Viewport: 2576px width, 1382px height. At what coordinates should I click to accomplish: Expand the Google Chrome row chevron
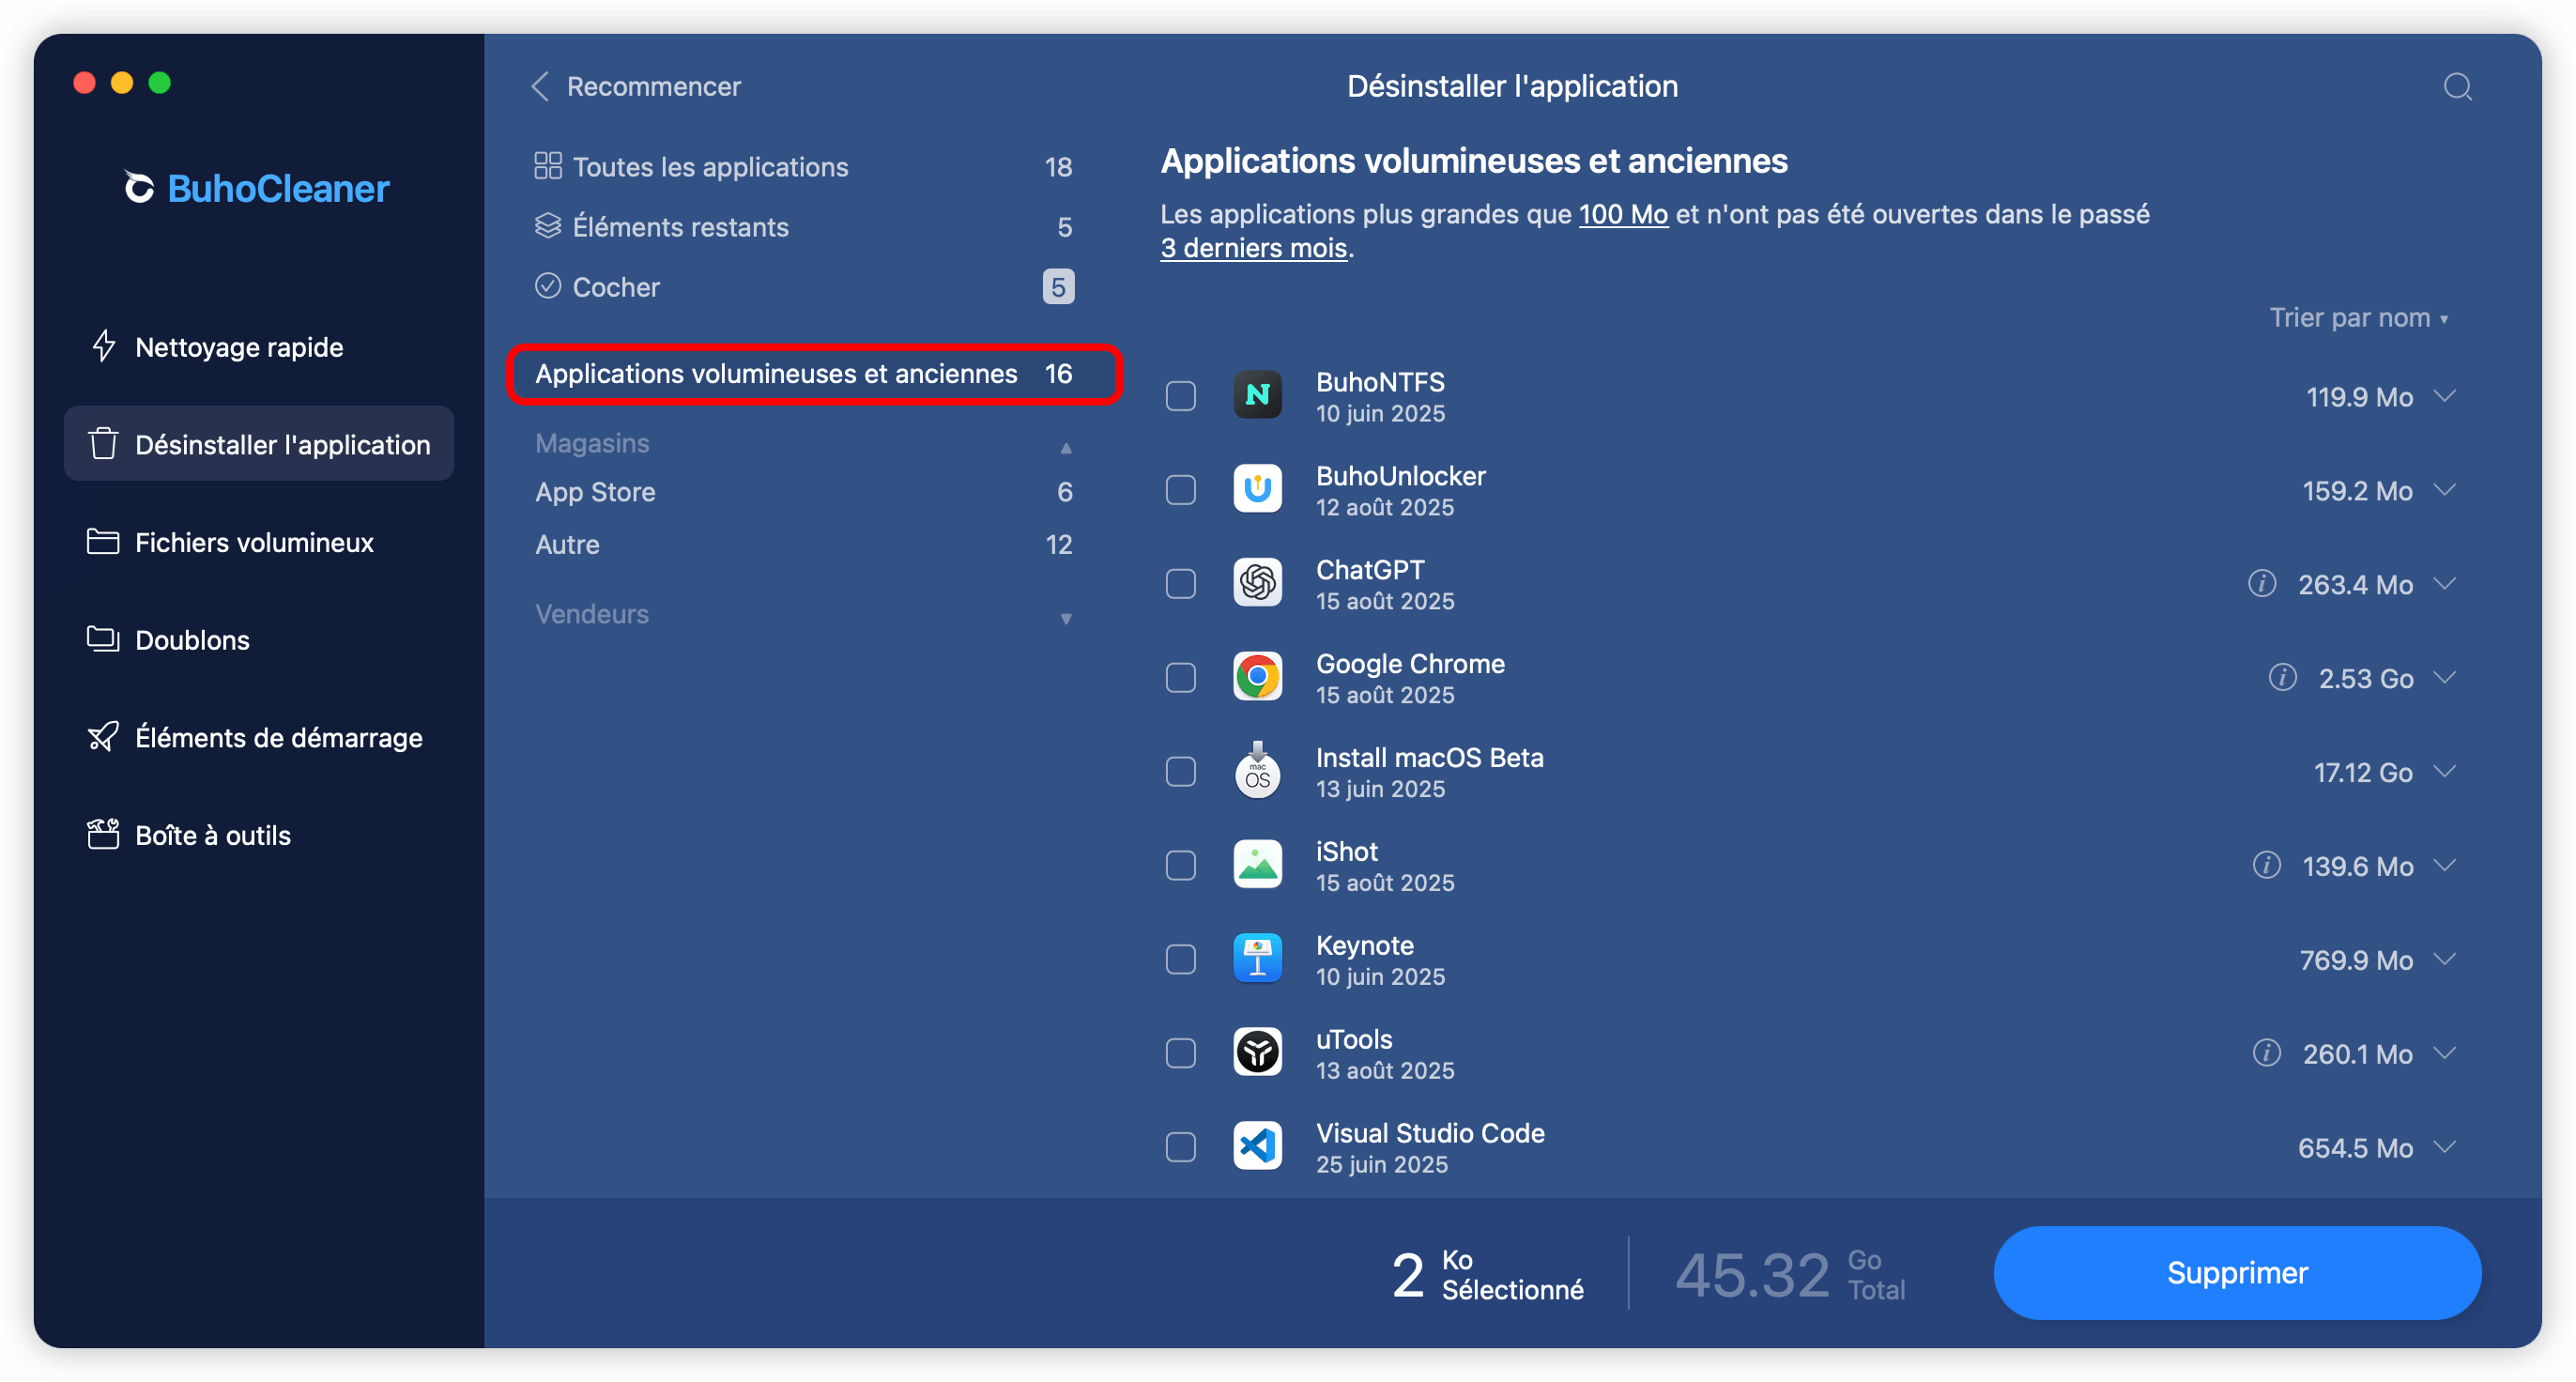2445,677
